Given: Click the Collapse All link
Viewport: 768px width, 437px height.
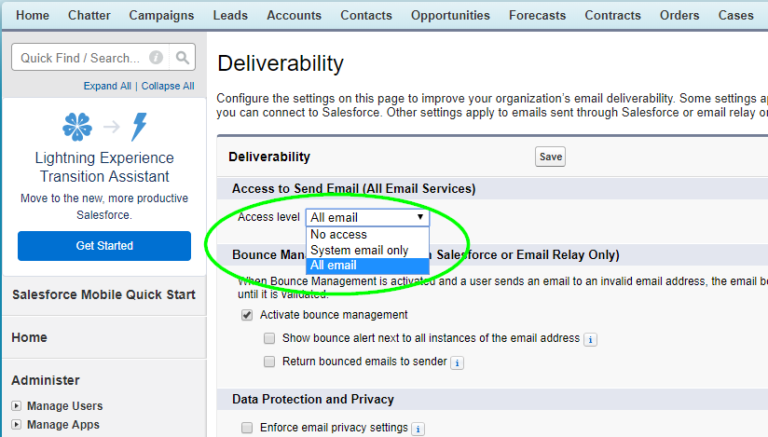Looking at the screenshot, I should point(167,86).
